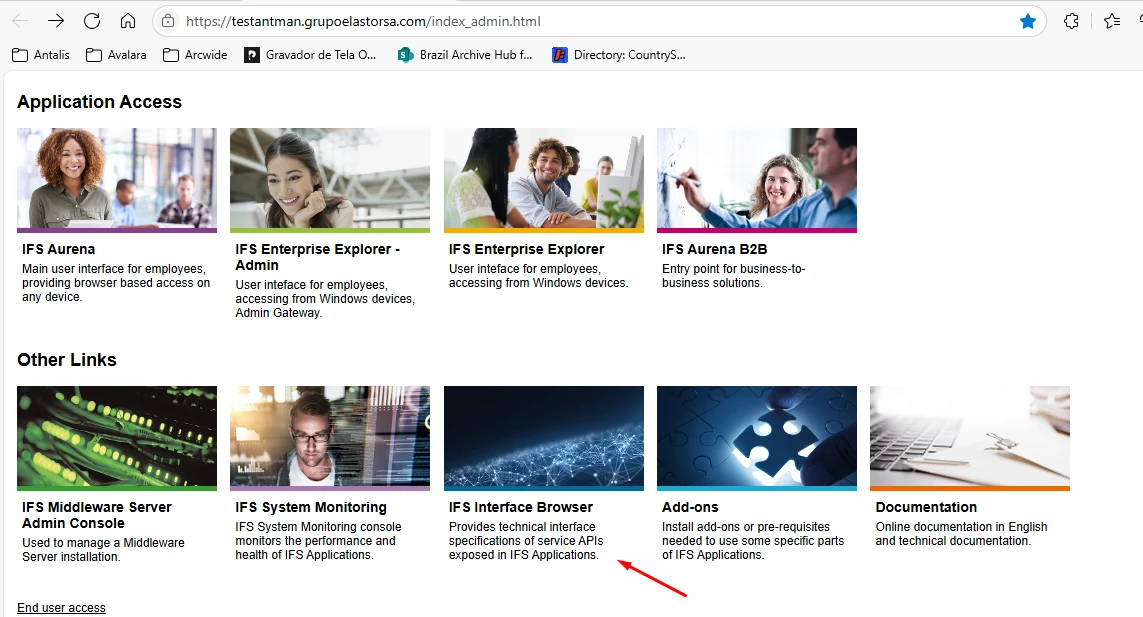
Task: Open the IFS System Monitoring title
Action: [x=311, y=507]
